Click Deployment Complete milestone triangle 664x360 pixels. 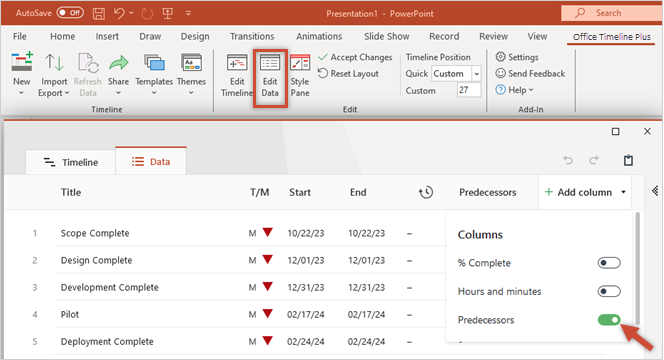(x=267, y=341)
